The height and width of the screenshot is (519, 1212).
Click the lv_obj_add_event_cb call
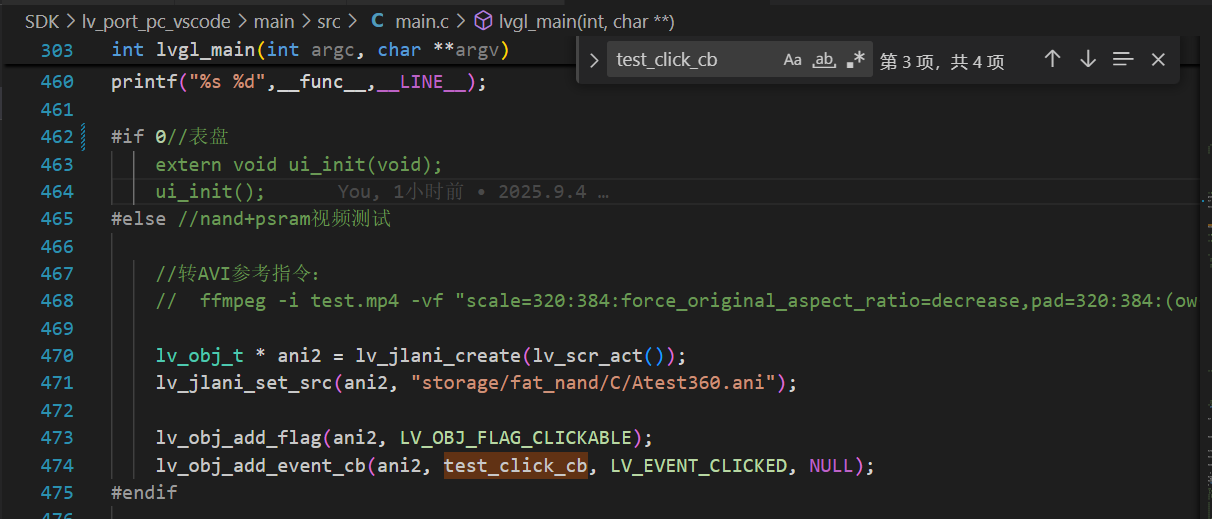[260, 465]
